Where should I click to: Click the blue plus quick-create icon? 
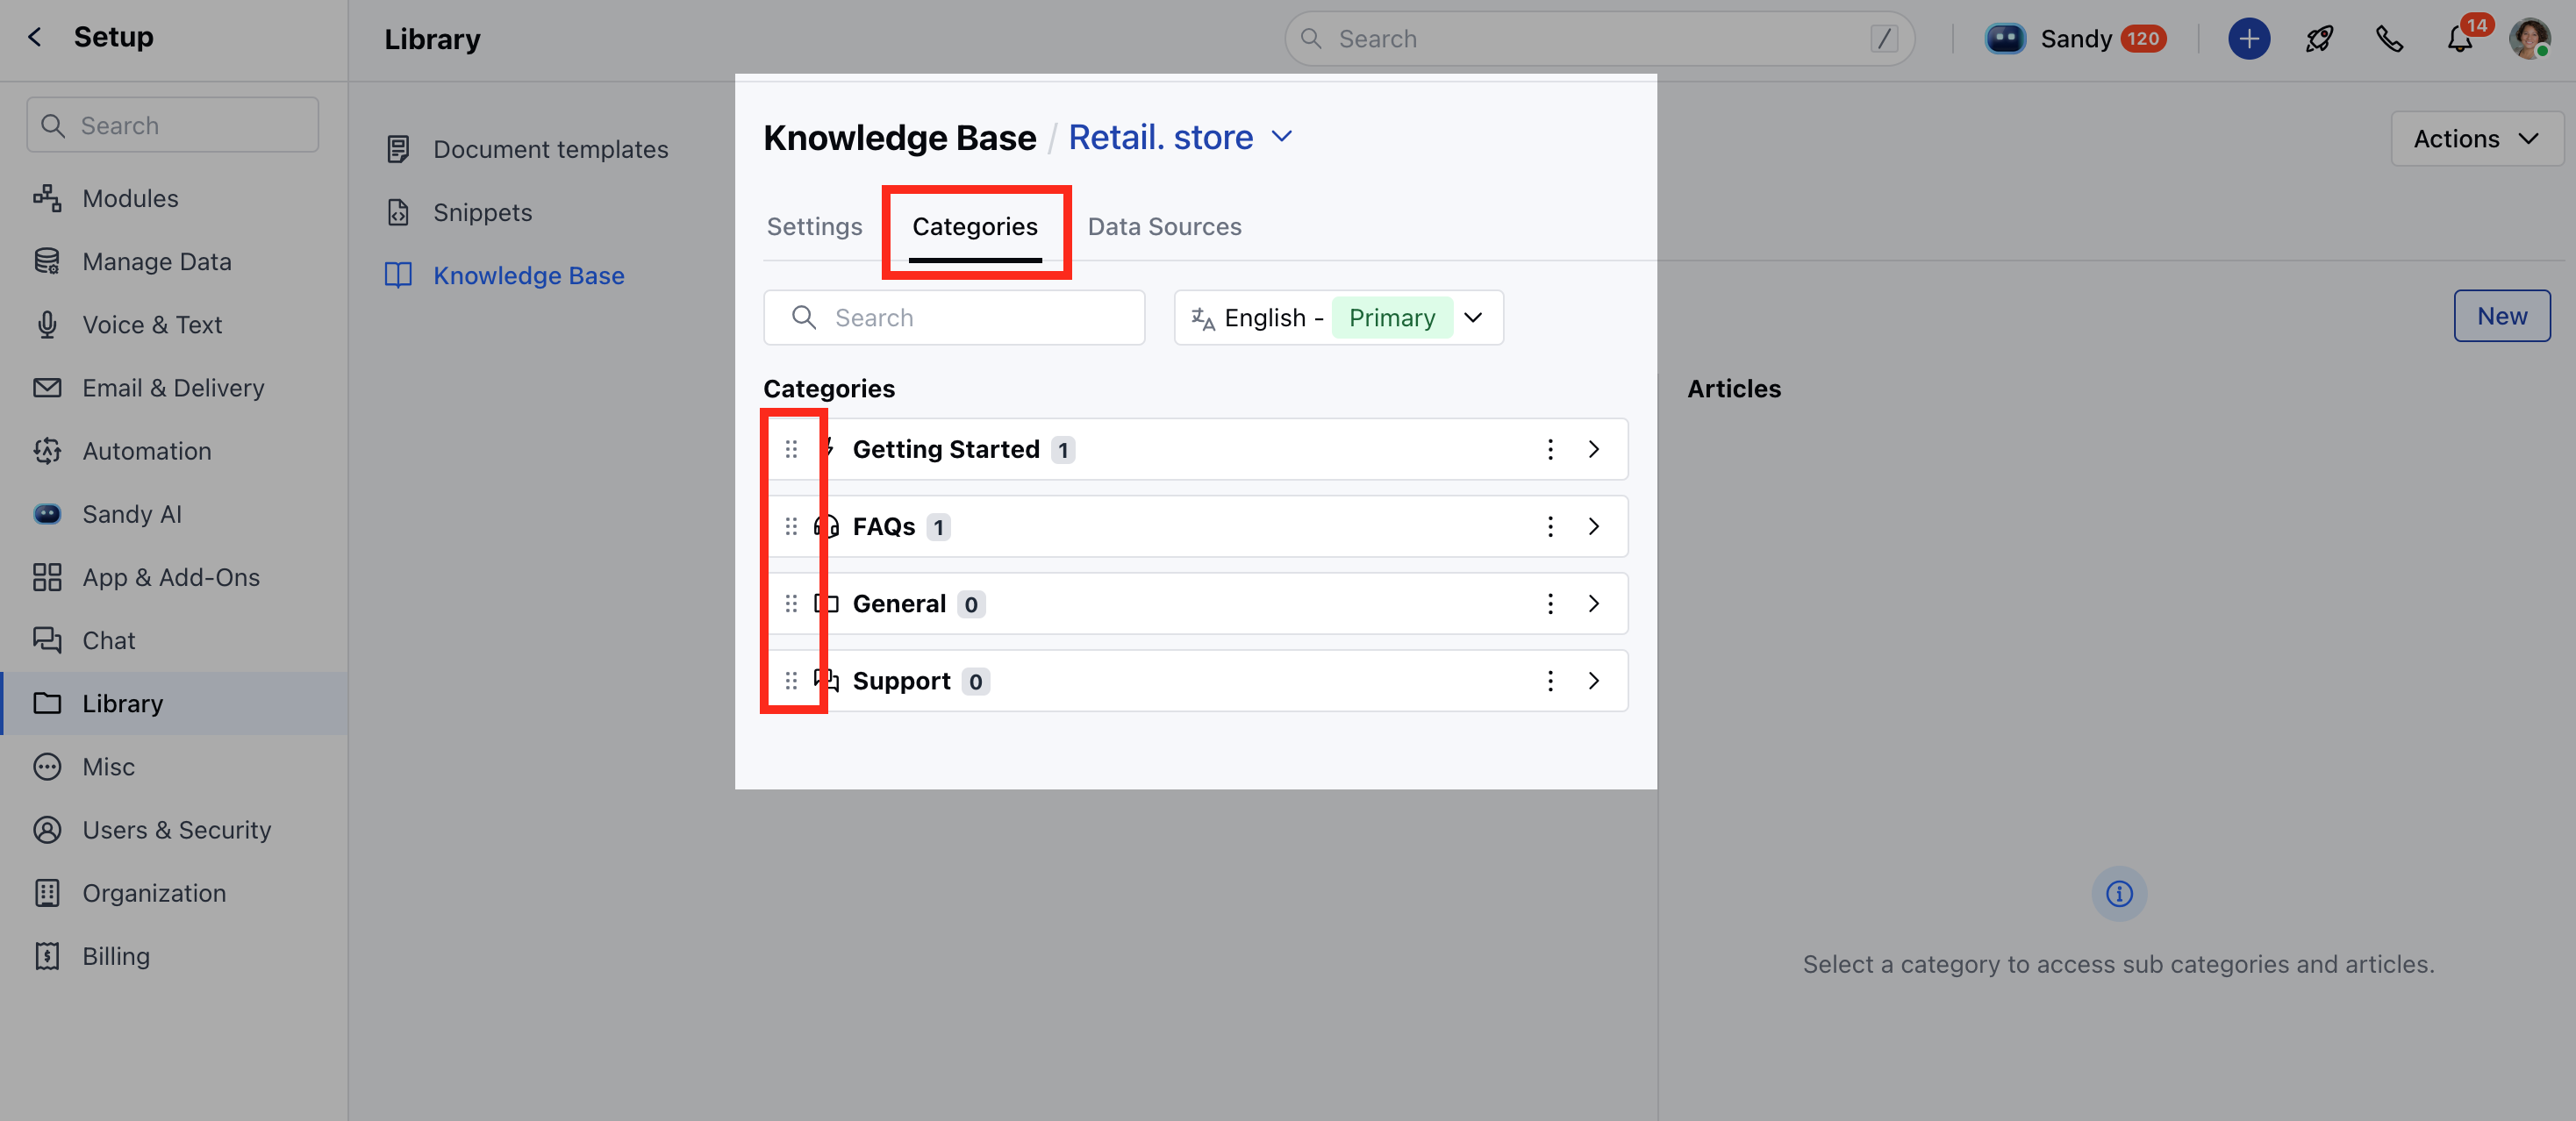[2248, 39]
